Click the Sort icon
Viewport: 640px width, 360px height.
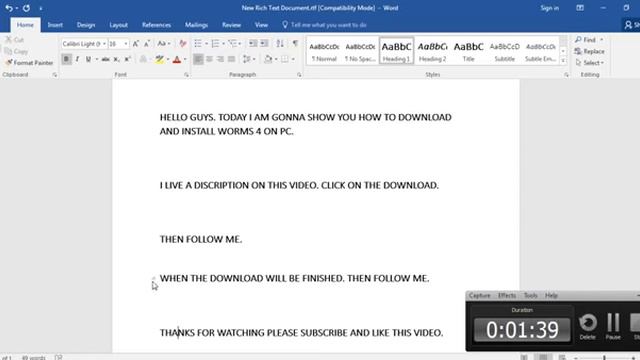280,43
